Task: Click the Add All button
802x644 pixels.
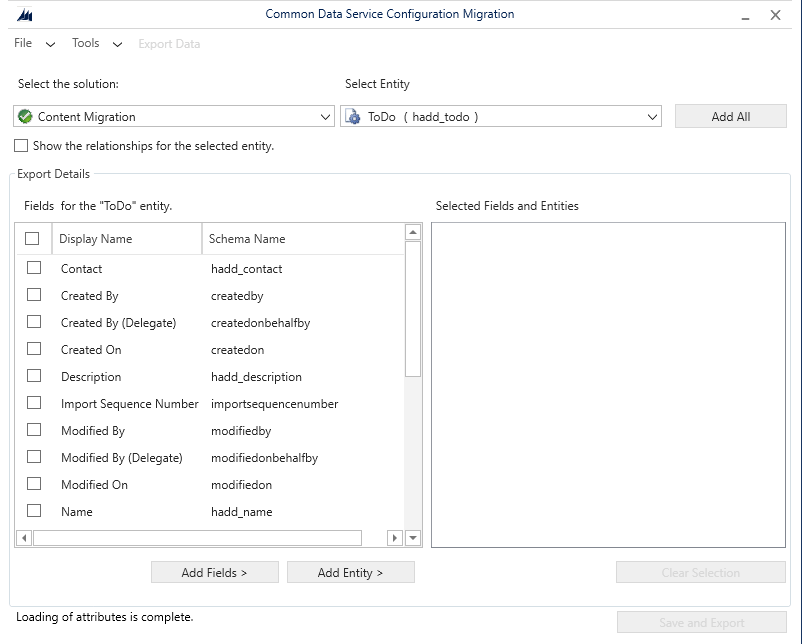Action: click(730, 117)
